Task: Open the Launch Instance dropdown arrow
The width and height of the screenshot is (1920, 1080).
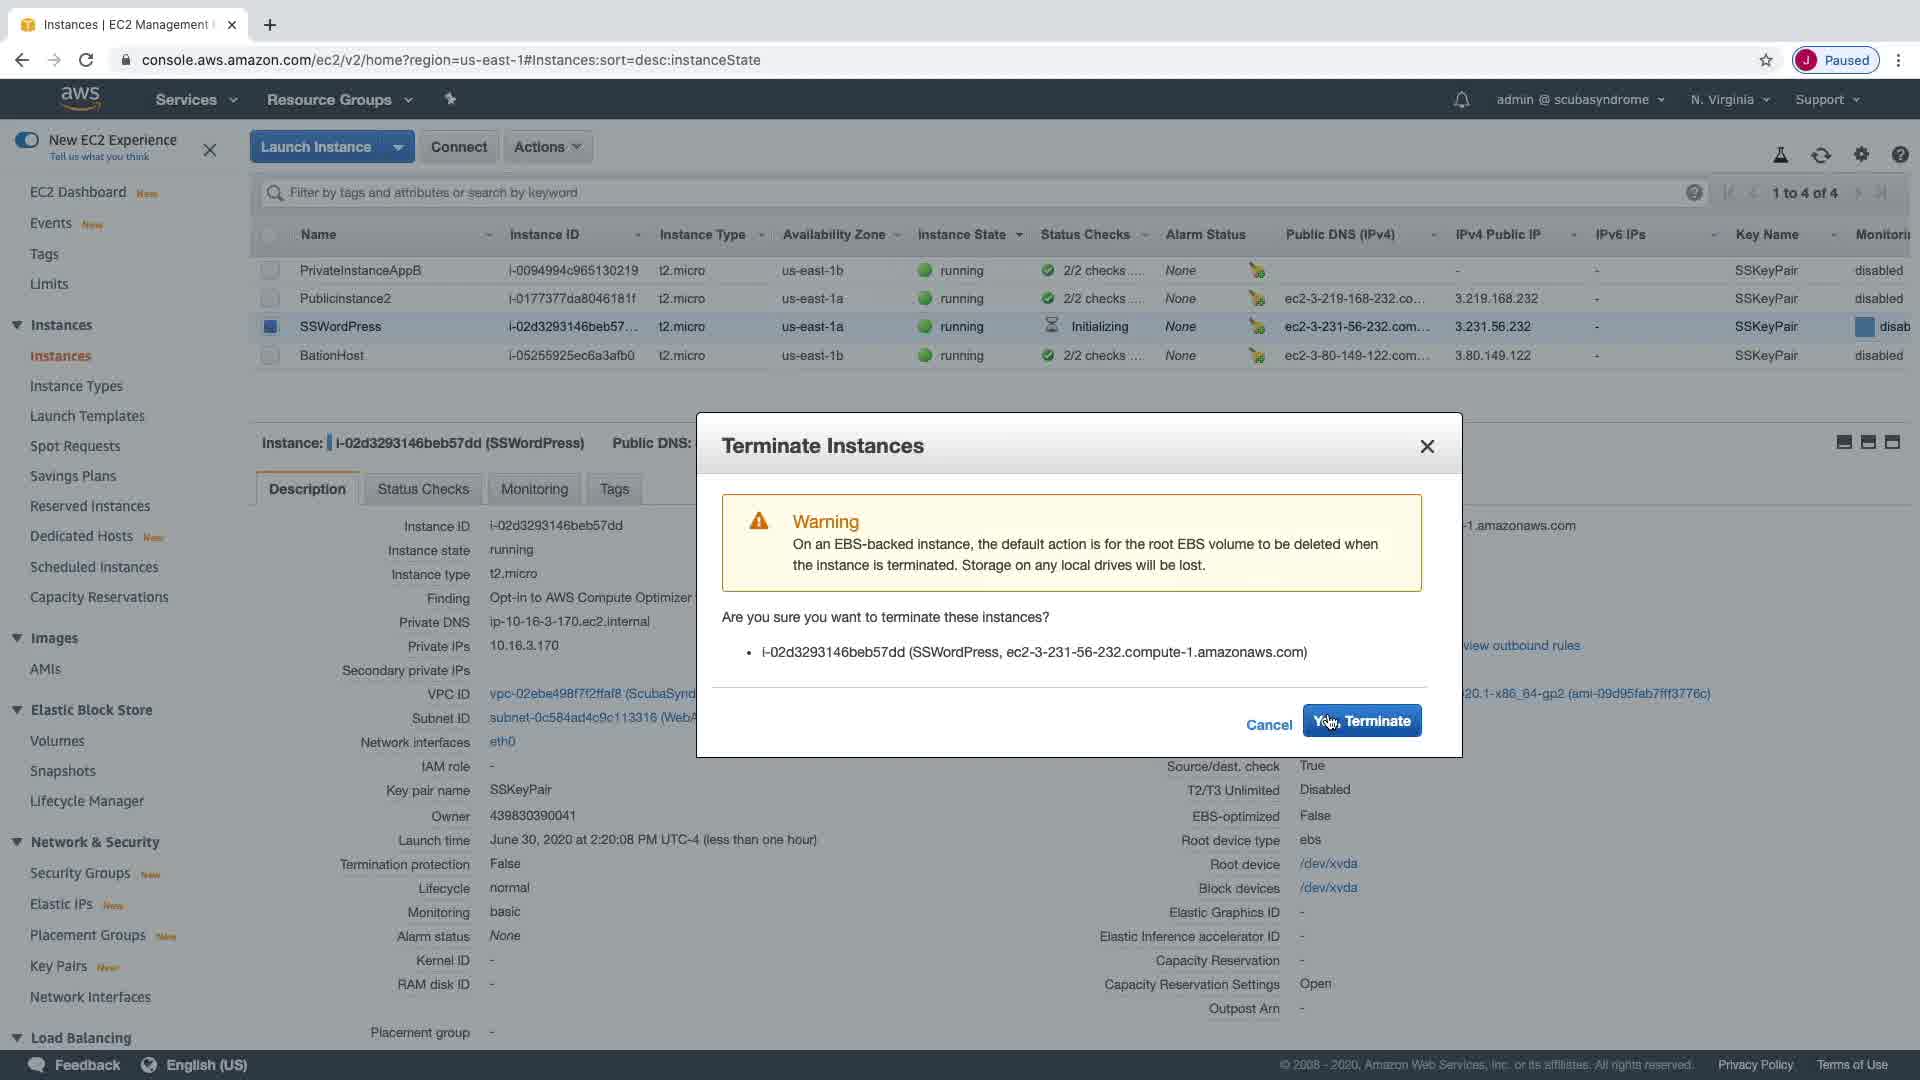Action: point(398,147)
